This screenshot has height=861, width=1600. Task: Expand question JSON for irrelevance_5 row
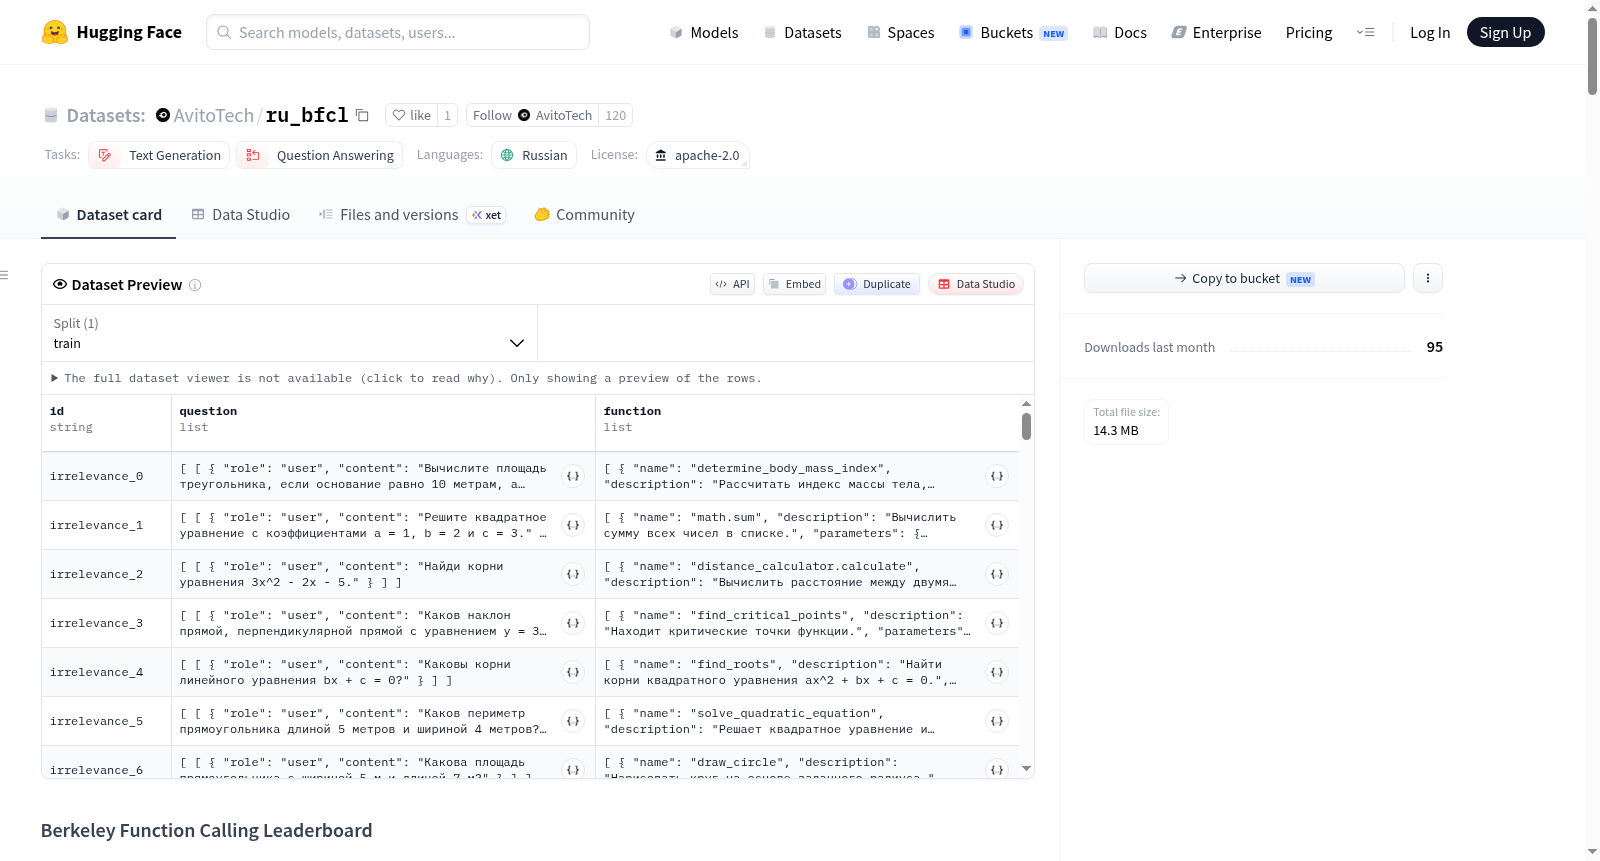573,721
